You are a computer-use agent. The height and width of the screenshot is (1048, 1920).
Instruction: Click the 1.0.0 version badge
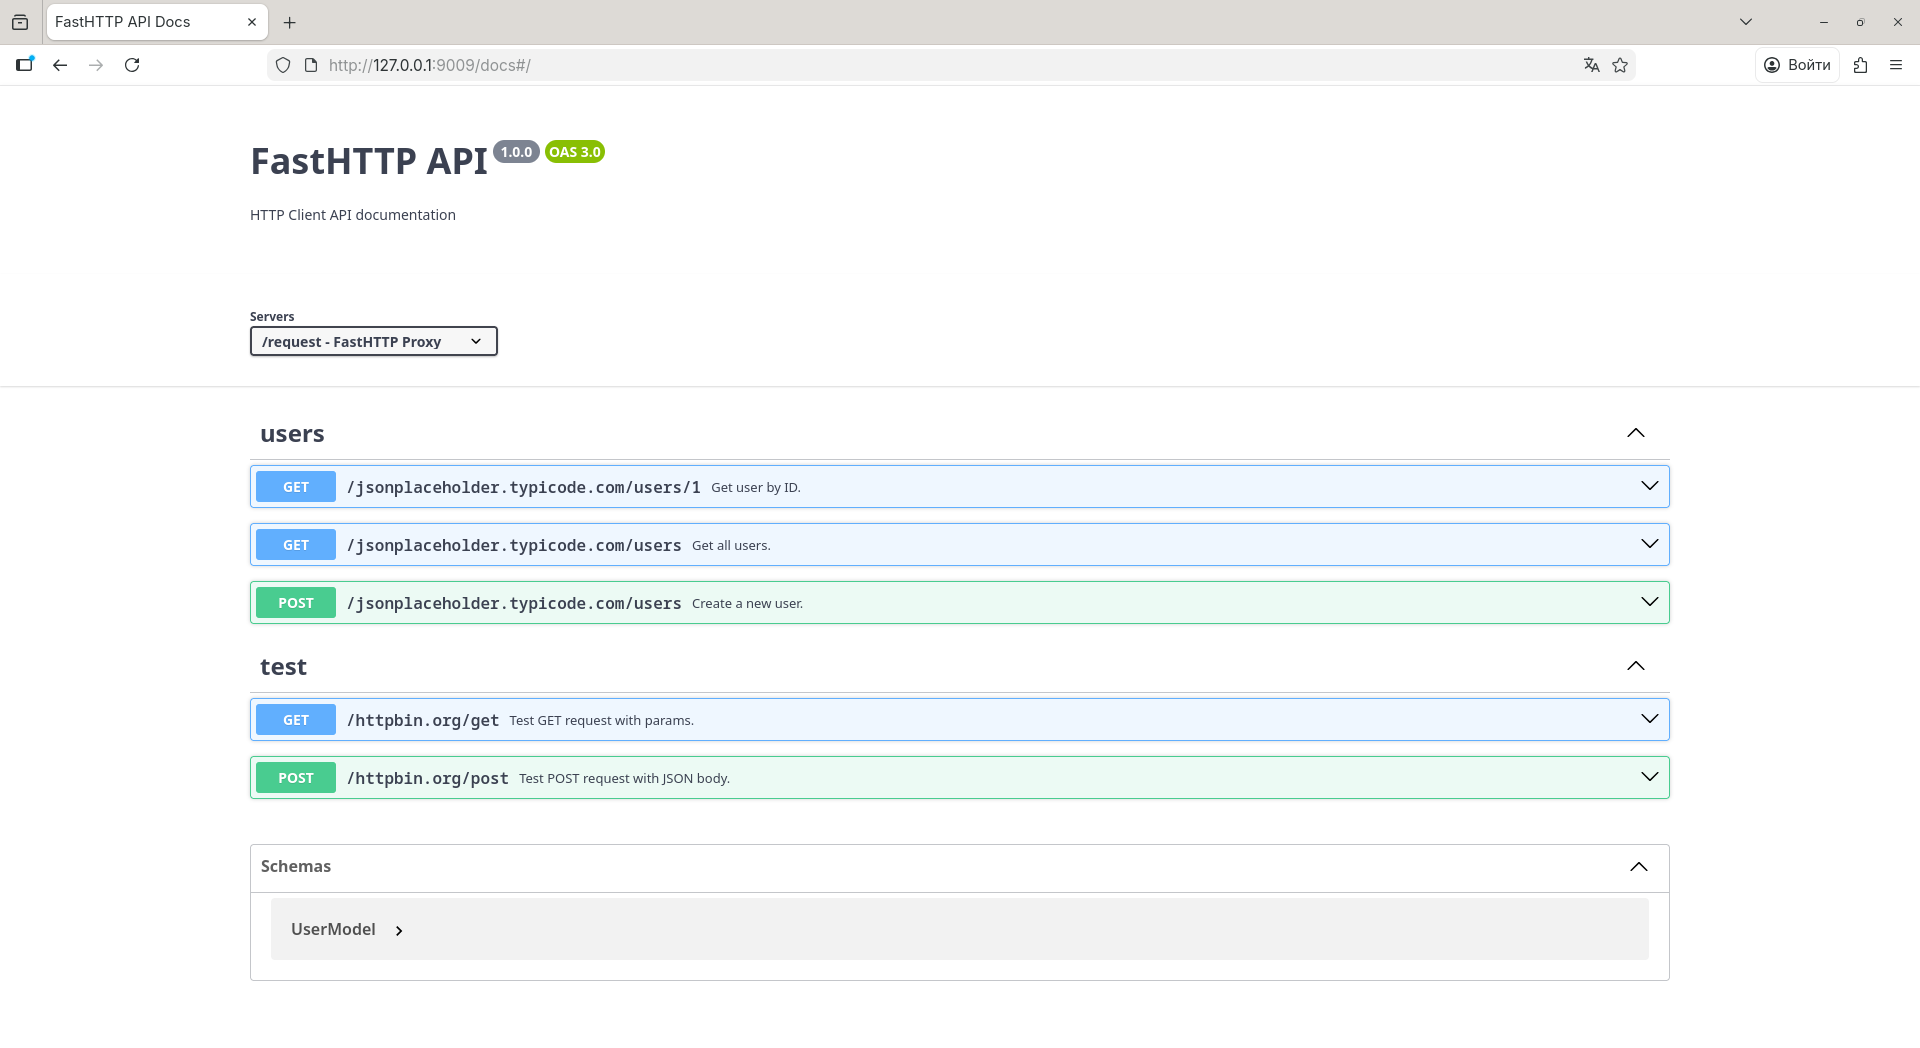coord(516,152)
